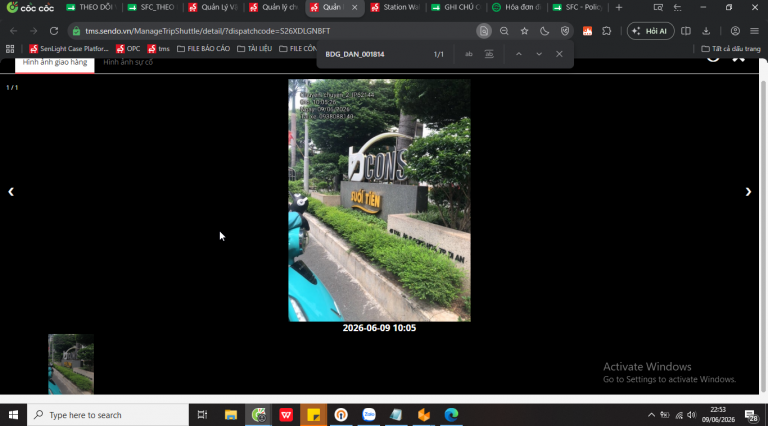This screenshot has height=426, width=768.
Task: Open the volume control in system tray
Action: click(692, 415)
